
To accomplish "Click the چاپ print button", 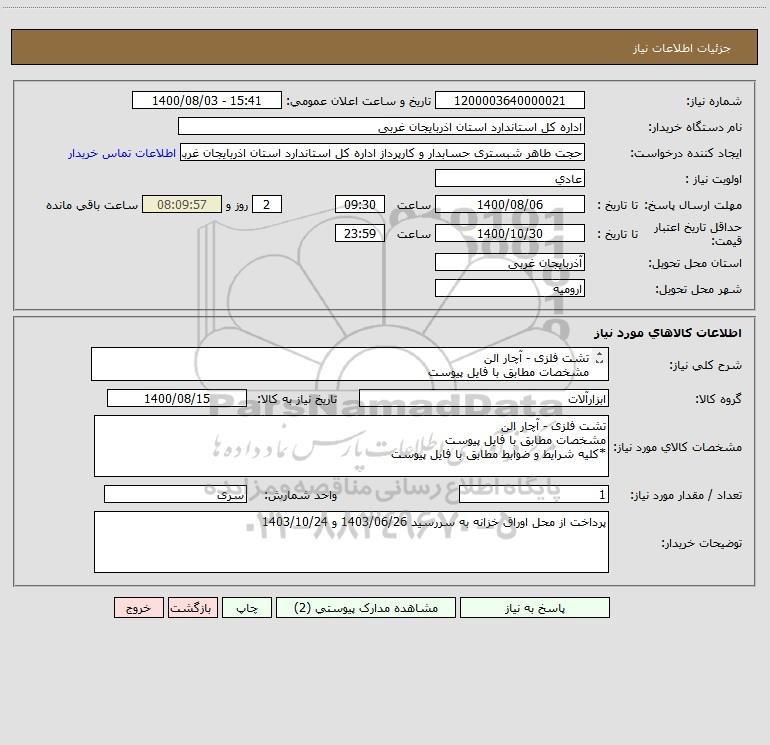I will tap(247, 607).
